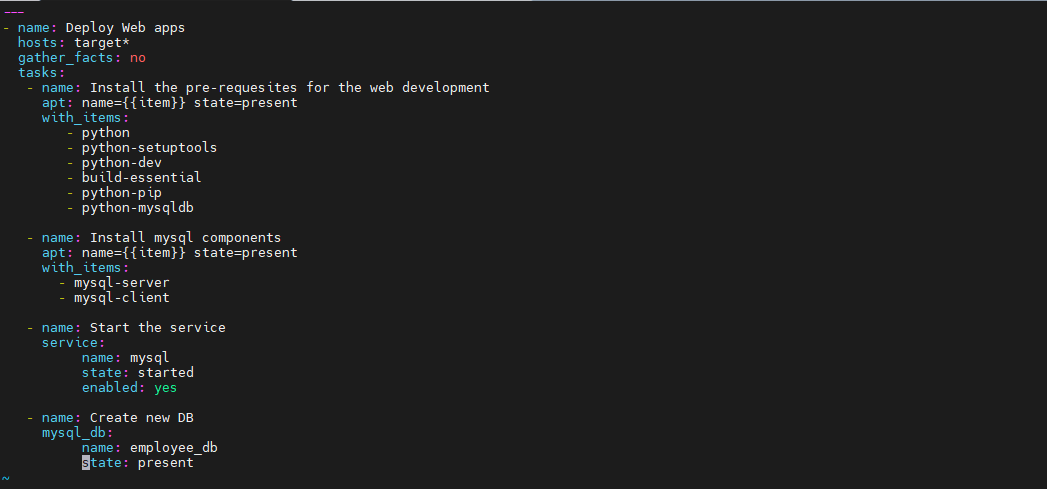The width and height of the screenshot is (1047, 489).
Task: Click the "employee_db" database name
Action: pos(173,447)
